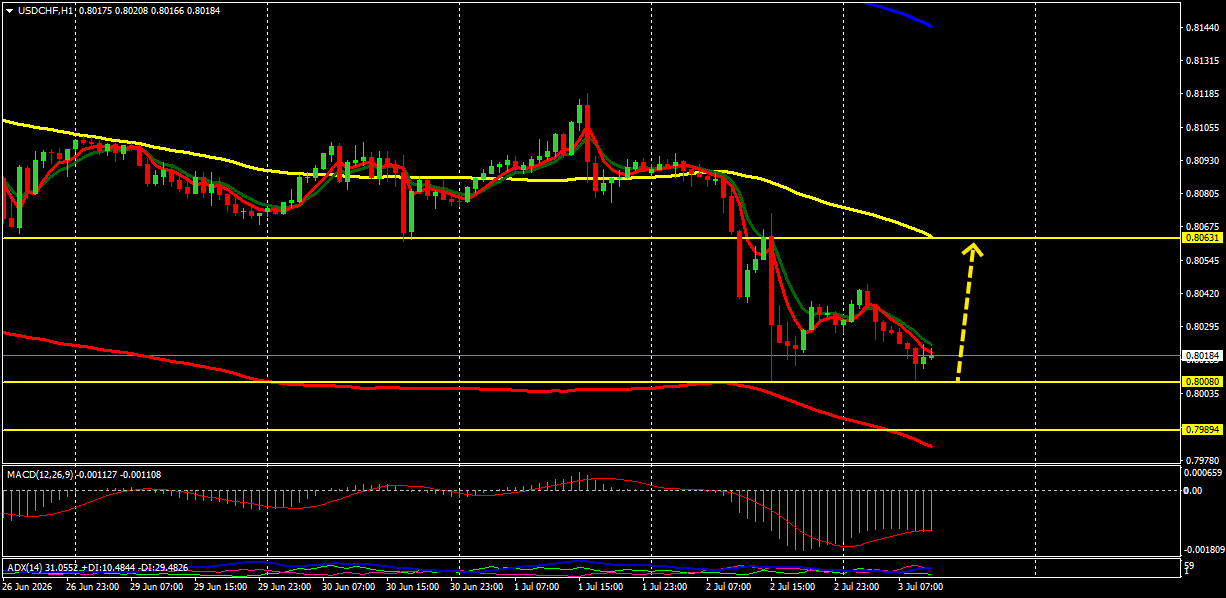Click the triangle icon beside USDCHF,H1 title

point(9,10)
